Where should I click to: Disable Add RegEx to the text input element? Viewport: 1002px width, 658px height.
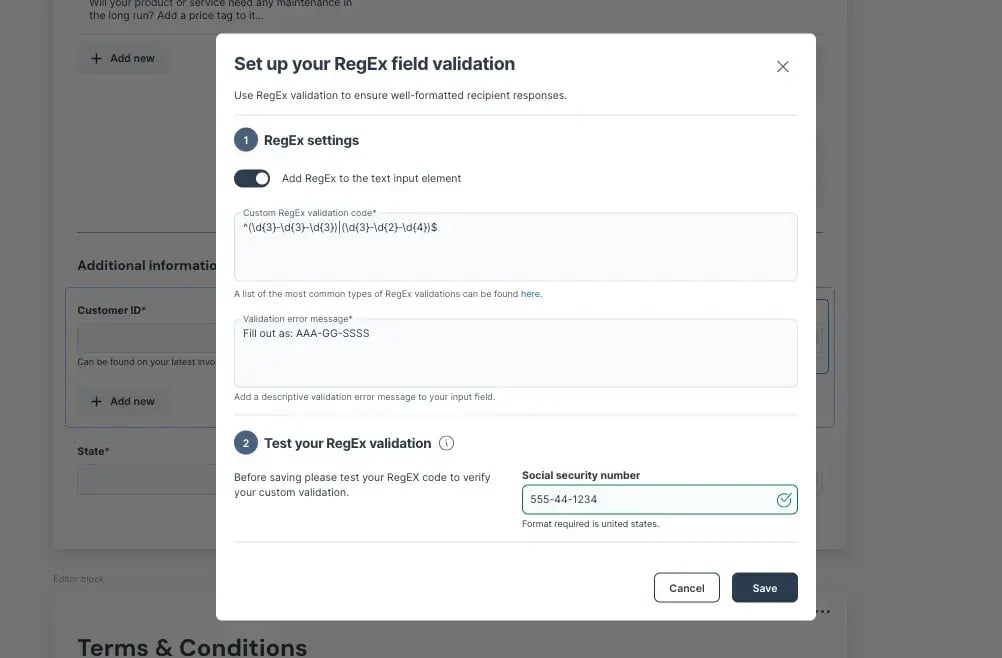[x=252, y=177]
